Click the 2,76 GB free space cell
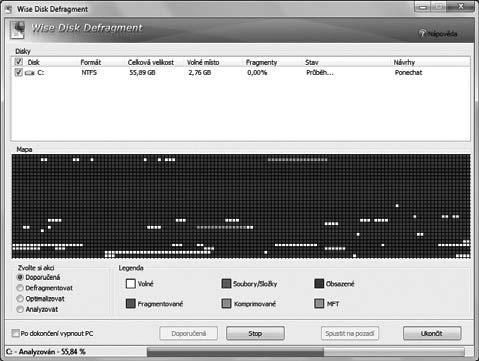479x361 pixels. tap(200, 72)
